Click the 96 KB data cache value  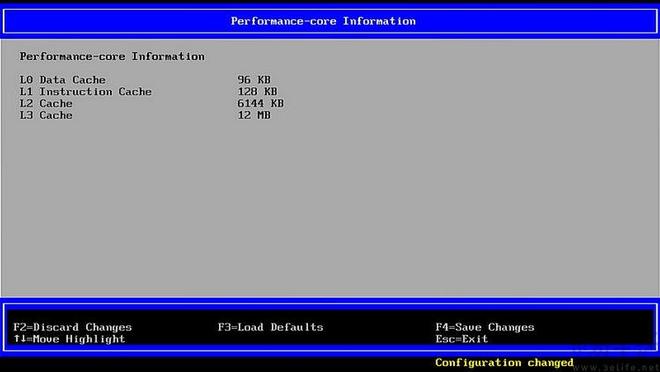pos(254,80)
